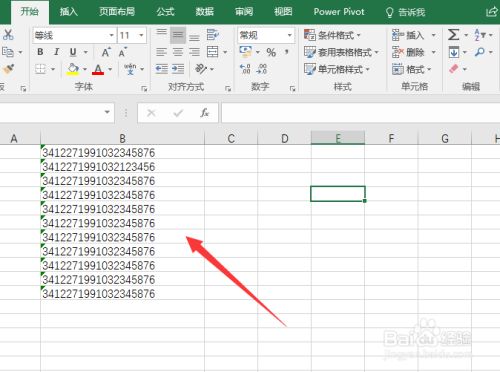Decrease indent
The image size is (500, 372).
click(x=162, y=69)
